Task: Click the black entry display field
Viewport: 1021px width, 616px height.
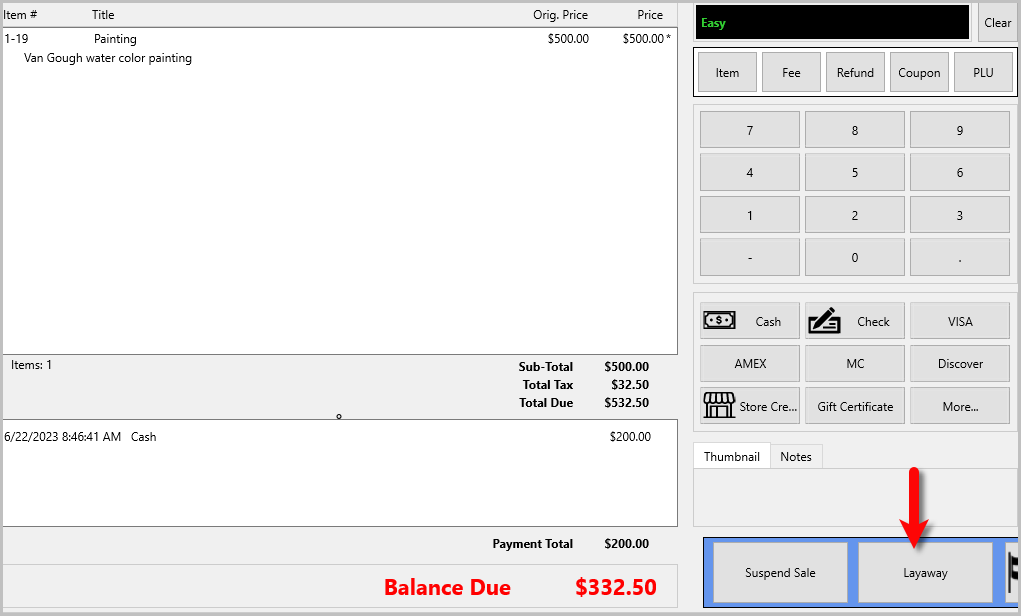Action: tap(832, 23)
